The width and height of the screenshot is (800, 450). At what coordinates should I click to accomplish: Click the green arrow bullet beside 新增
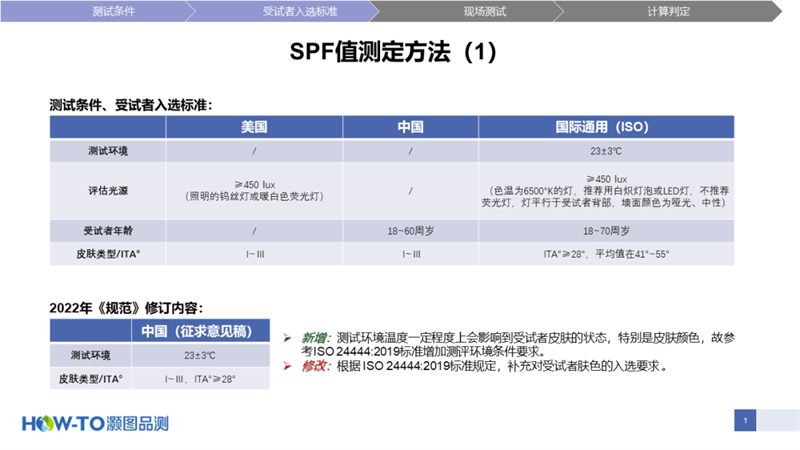[x=287, y=337]
